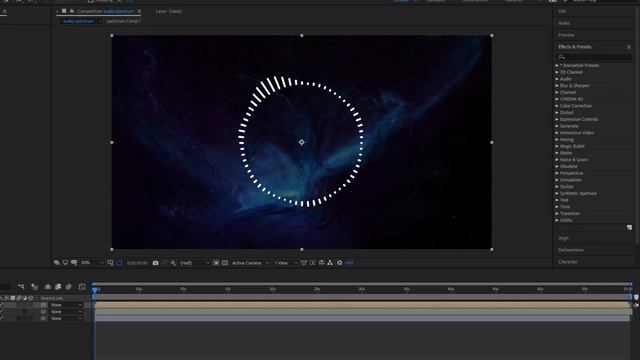Open the Resolution dropdown showing Half
The width and height of the screenshot is (640, 360).
[195, 263]
